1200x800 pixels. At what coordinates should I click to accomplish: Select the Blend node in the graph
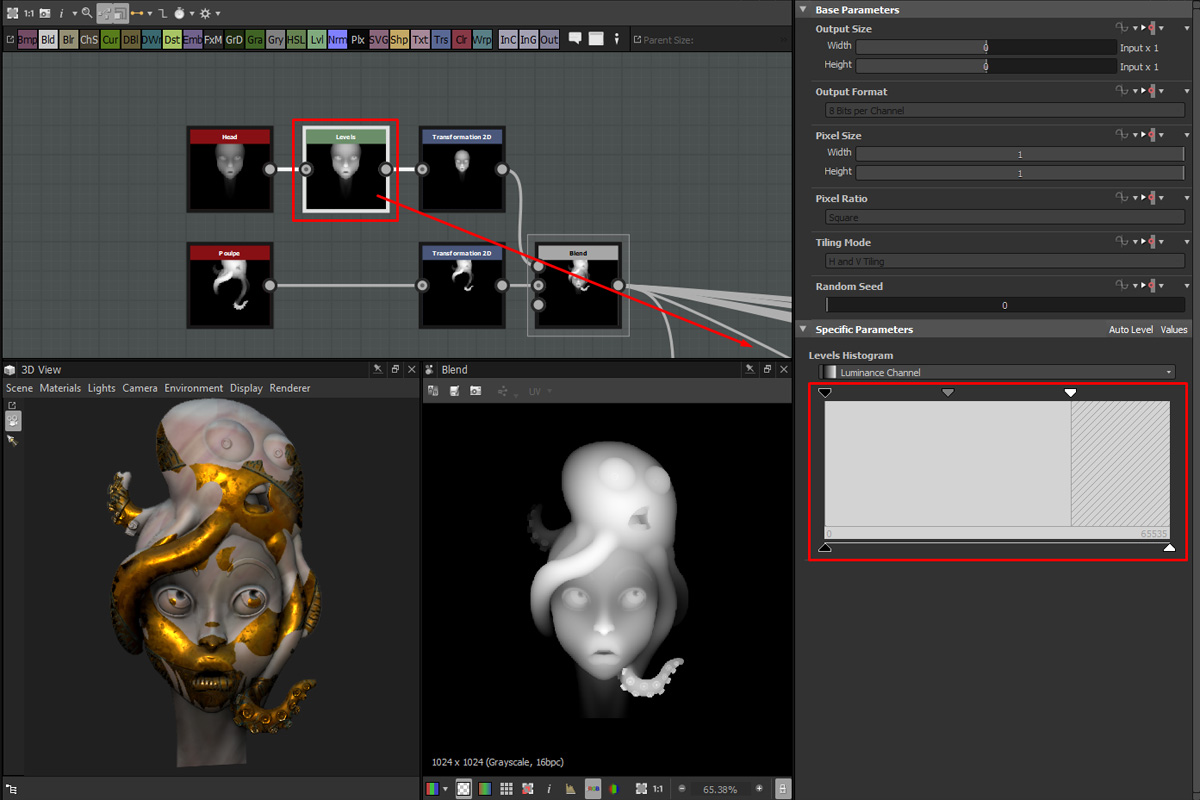(578, 285)
